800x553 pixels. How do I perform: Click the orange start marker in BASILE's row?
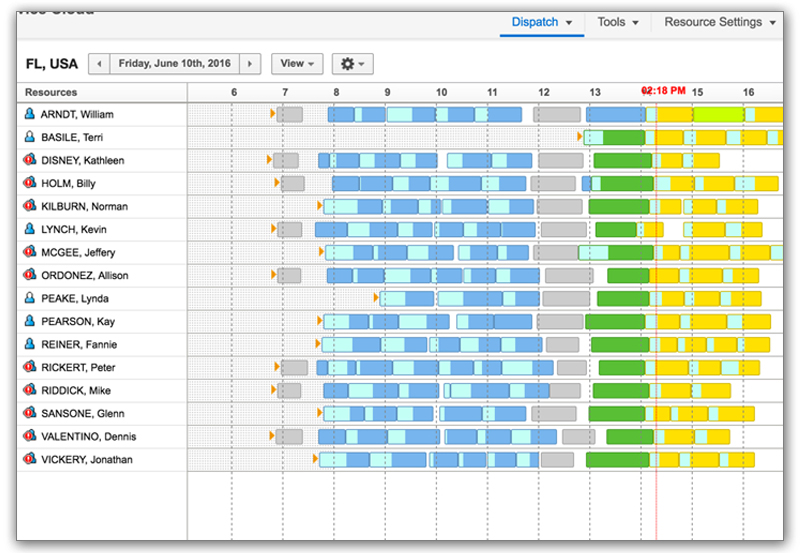579,137
